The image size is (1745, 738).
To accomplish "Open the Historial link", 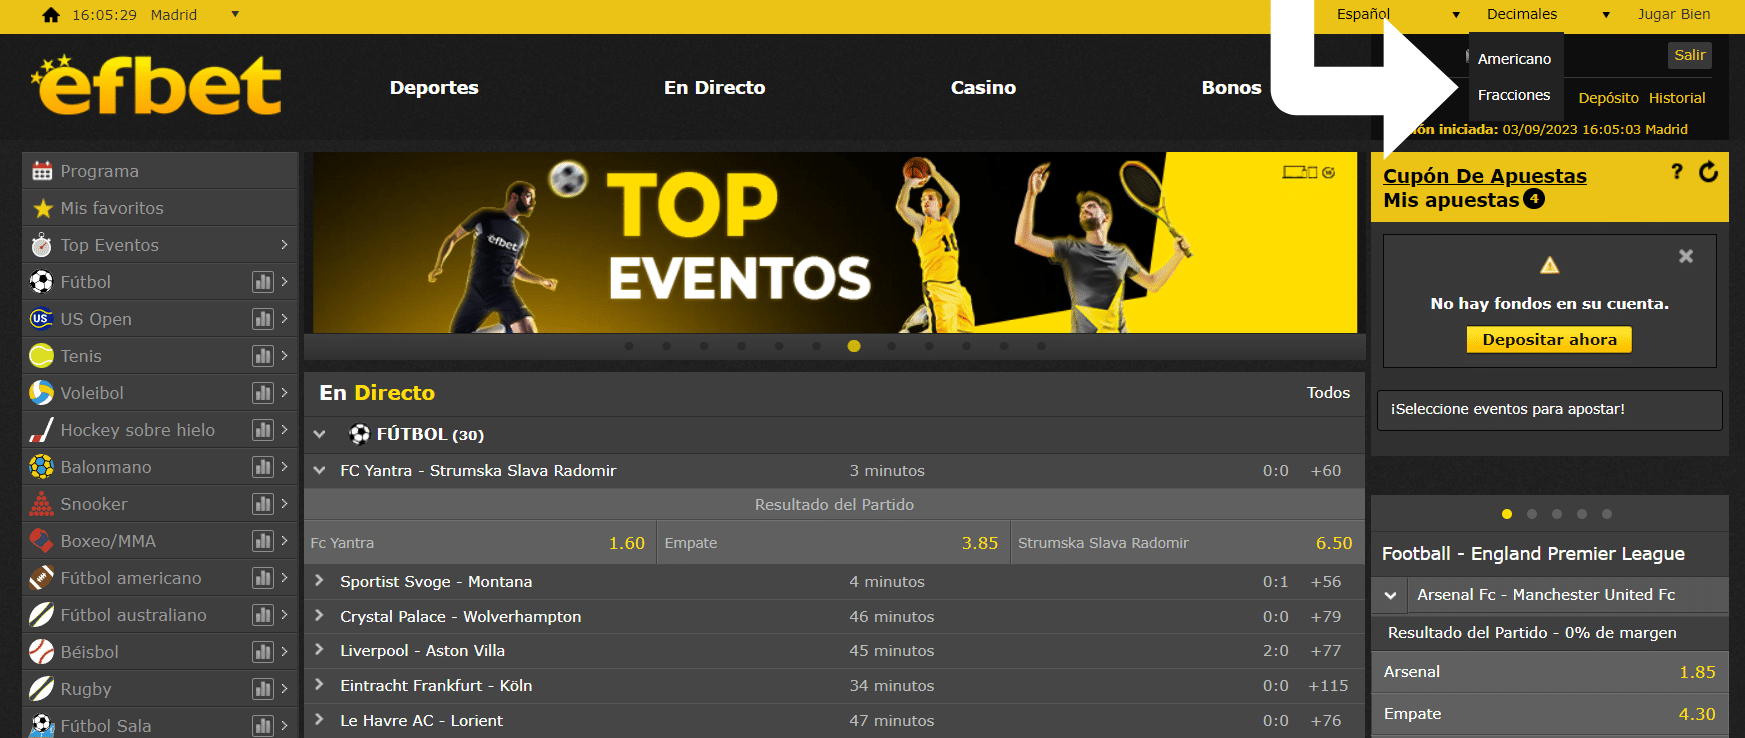I will tap(1677, 98).
